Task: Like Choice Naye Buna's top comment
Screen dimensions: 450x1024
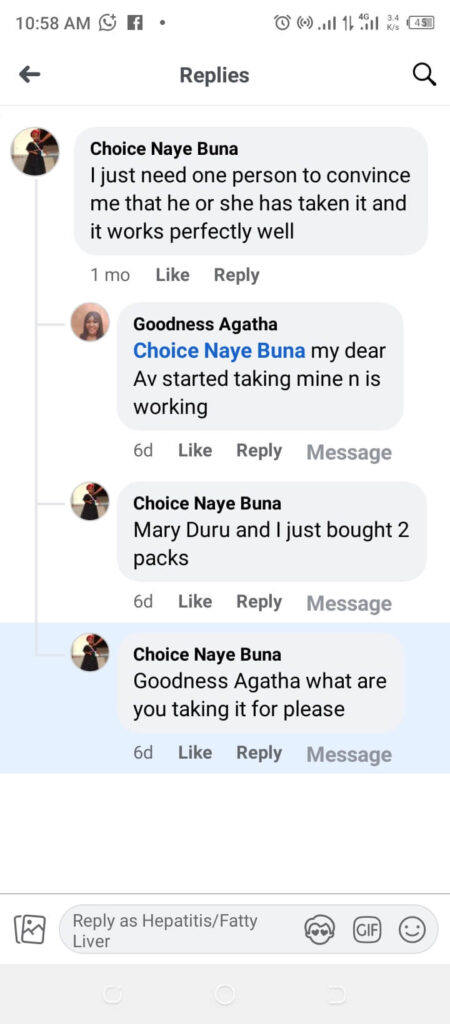Action: 172,275
